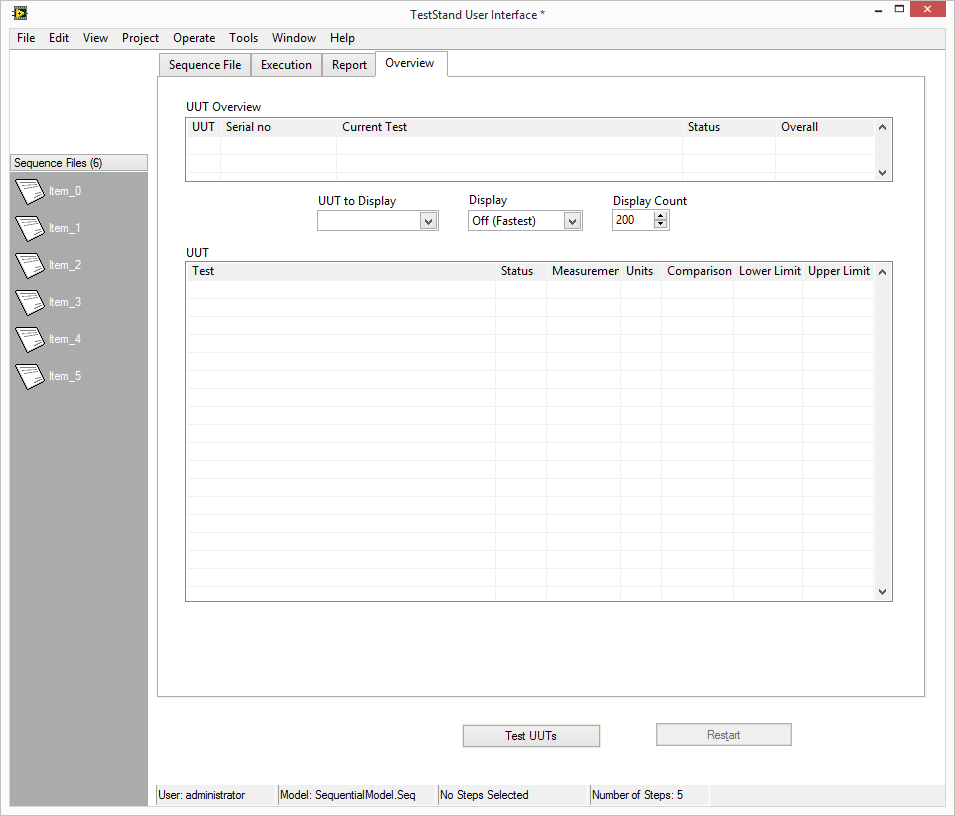
Task: Select the Item_0 sequence file icon
Action: (x=29, y=190)
